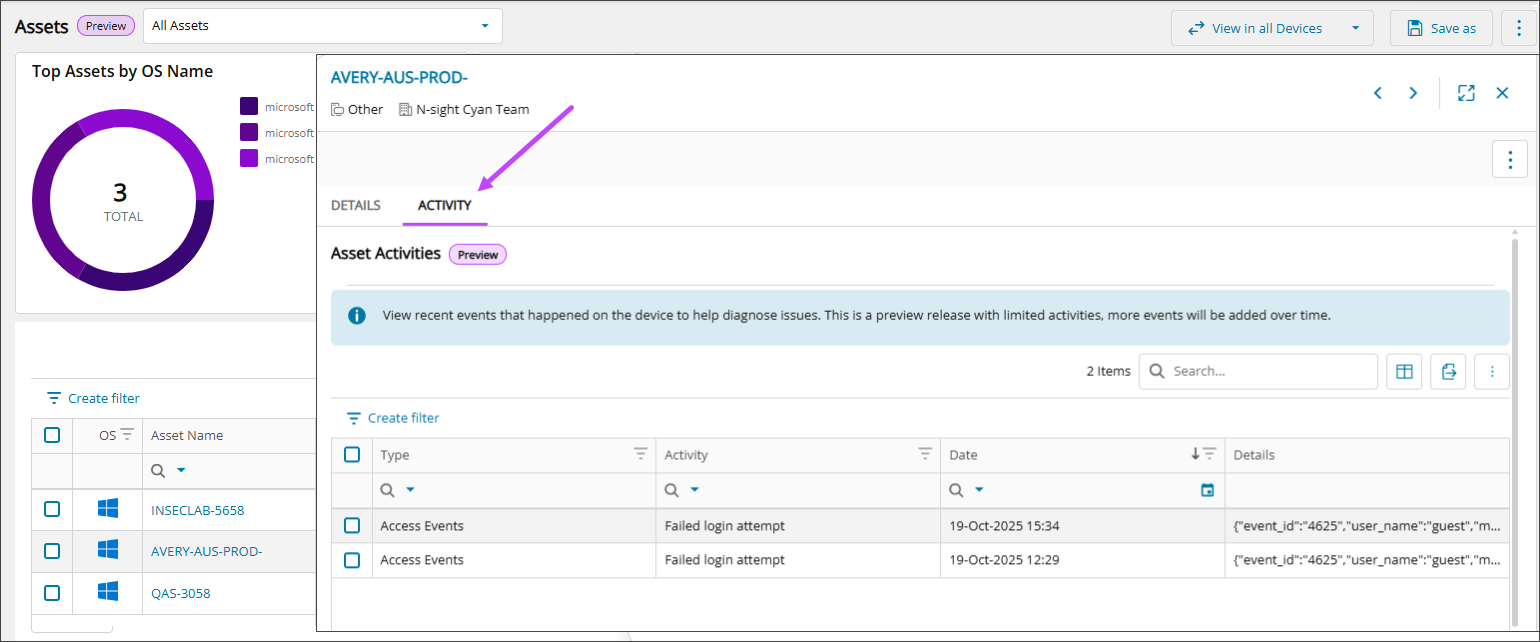
Task: Check the first Failed login attempt row
Action: pos(352,525)
